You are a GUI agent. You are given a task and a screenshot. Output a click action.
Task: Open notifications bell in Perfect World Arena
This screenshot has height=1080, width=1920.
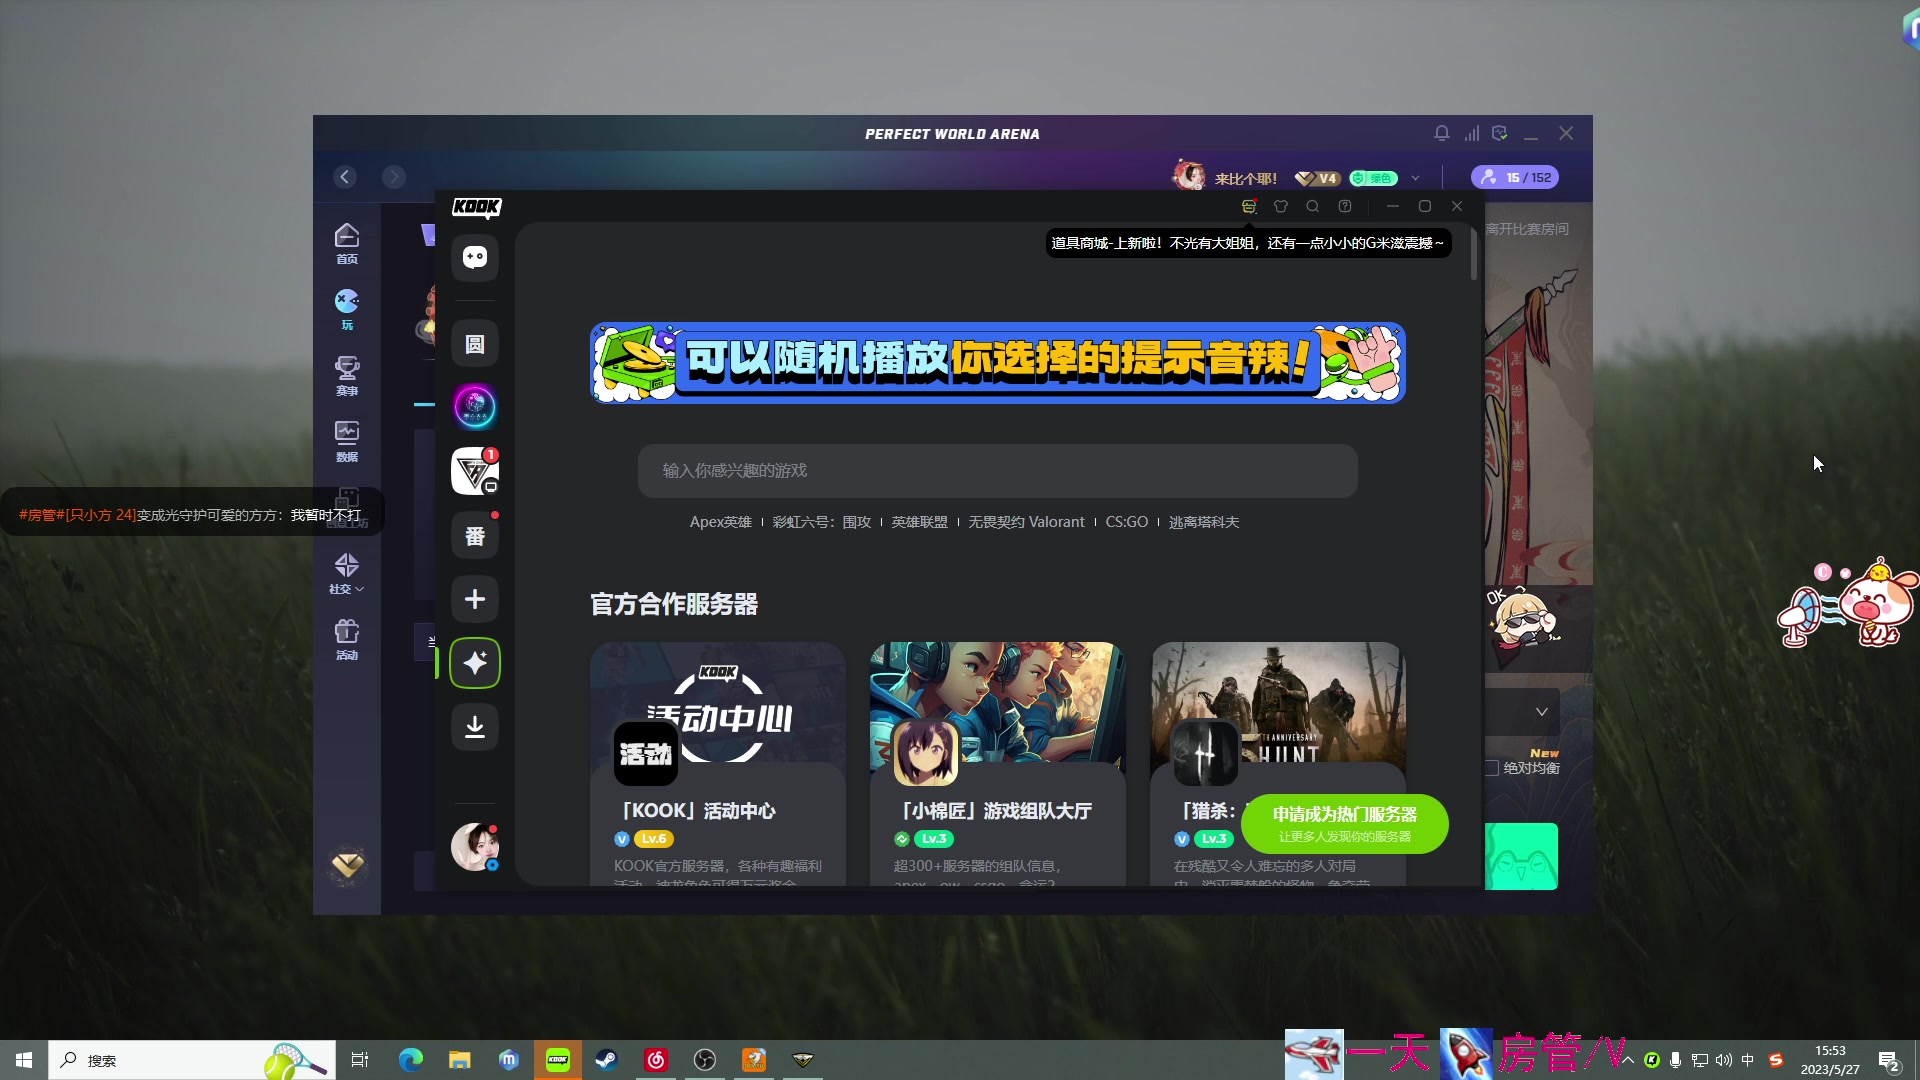[1442, 133]
